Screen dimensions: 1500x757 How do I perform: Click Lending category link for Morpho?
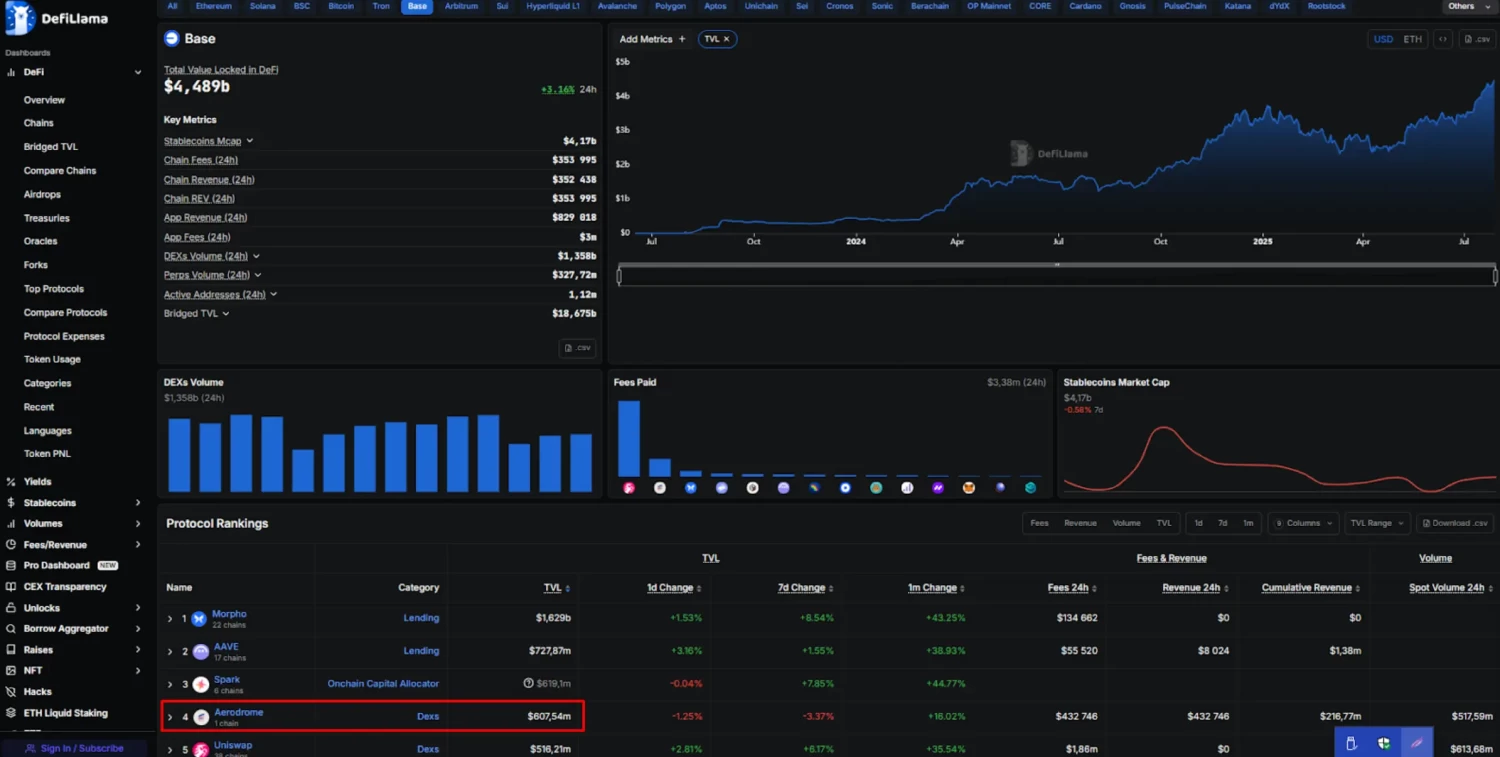pos(421,618)
